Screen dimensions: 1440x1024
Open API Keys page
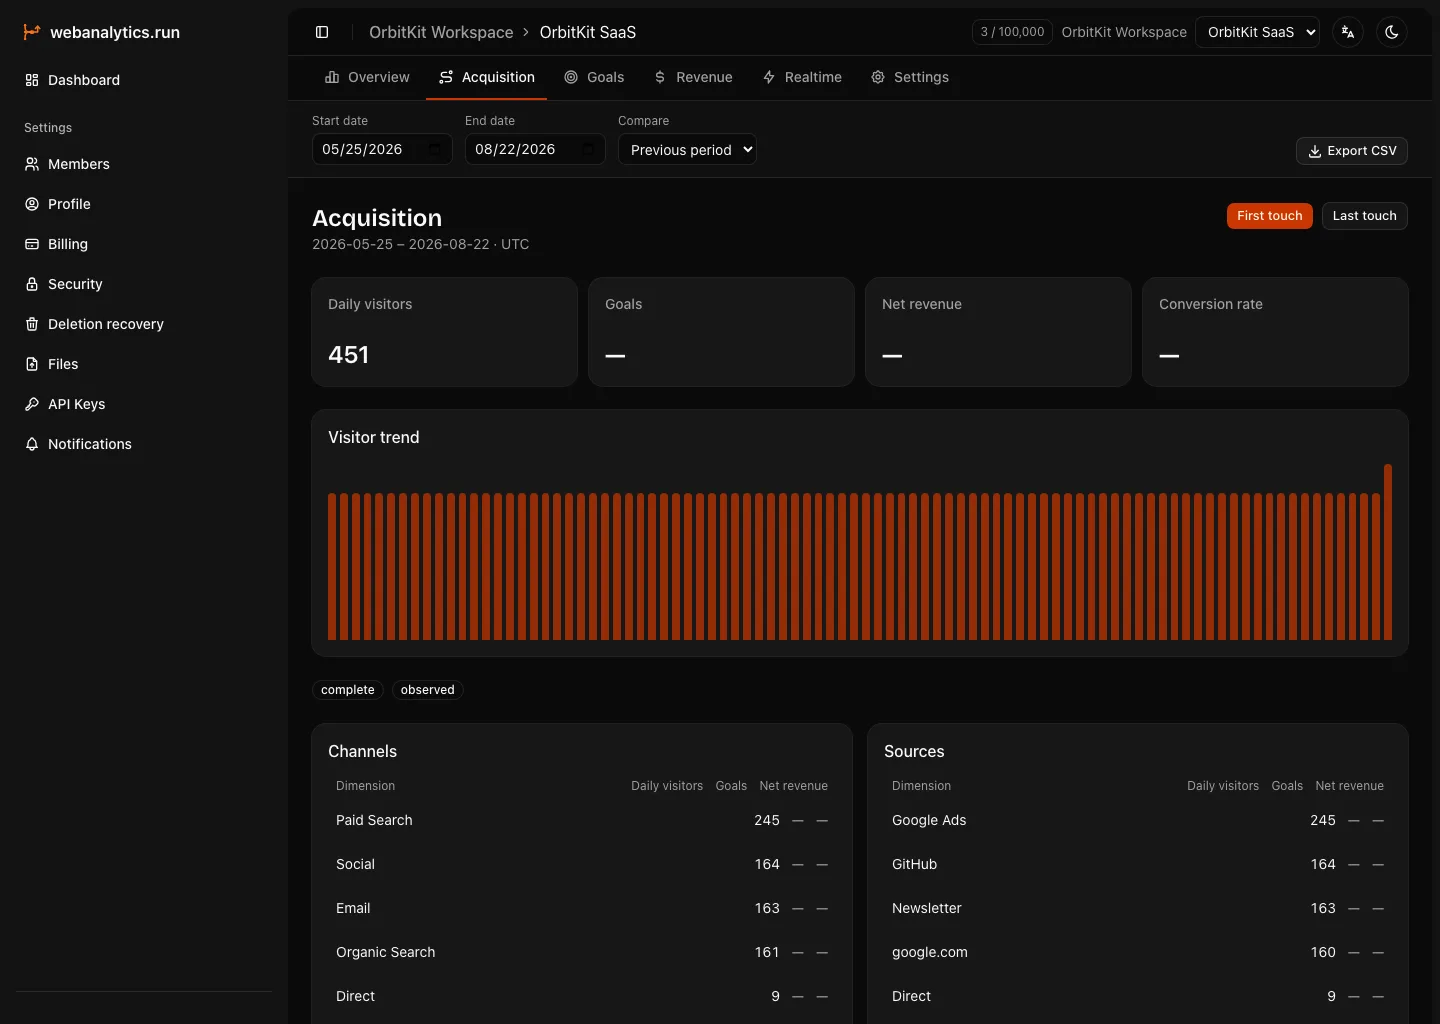coord(144,404)
